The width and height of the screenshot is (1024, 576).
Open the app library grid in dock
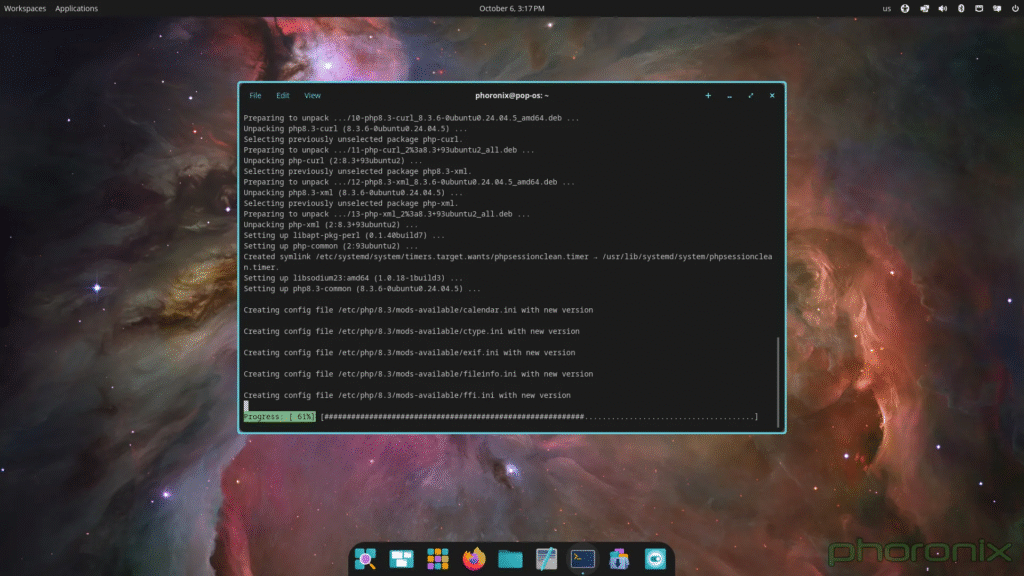point(437,559)
